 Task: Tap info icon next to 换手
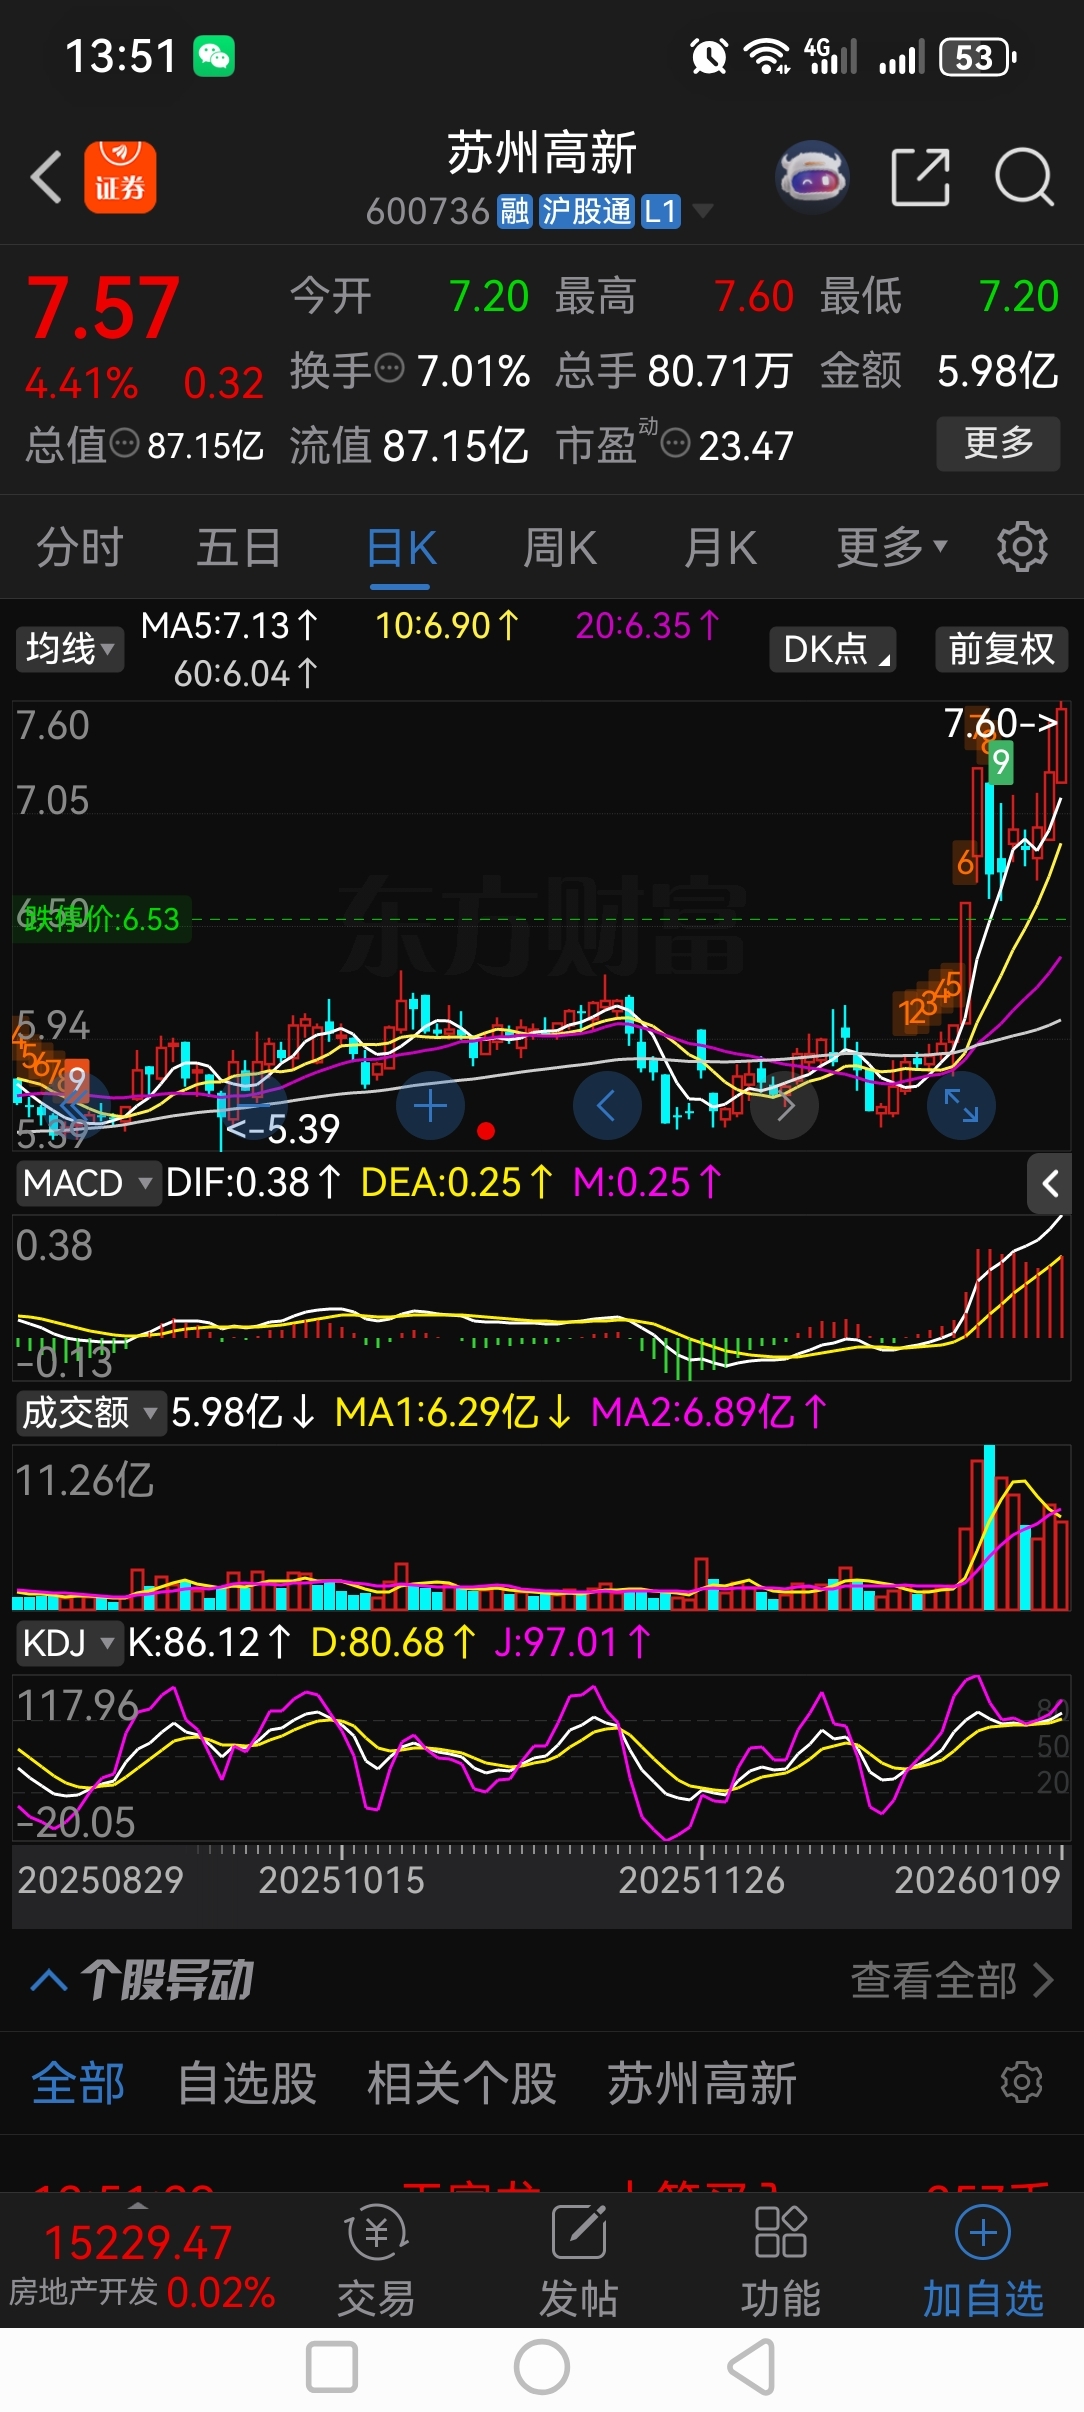[x=389, y=369]
